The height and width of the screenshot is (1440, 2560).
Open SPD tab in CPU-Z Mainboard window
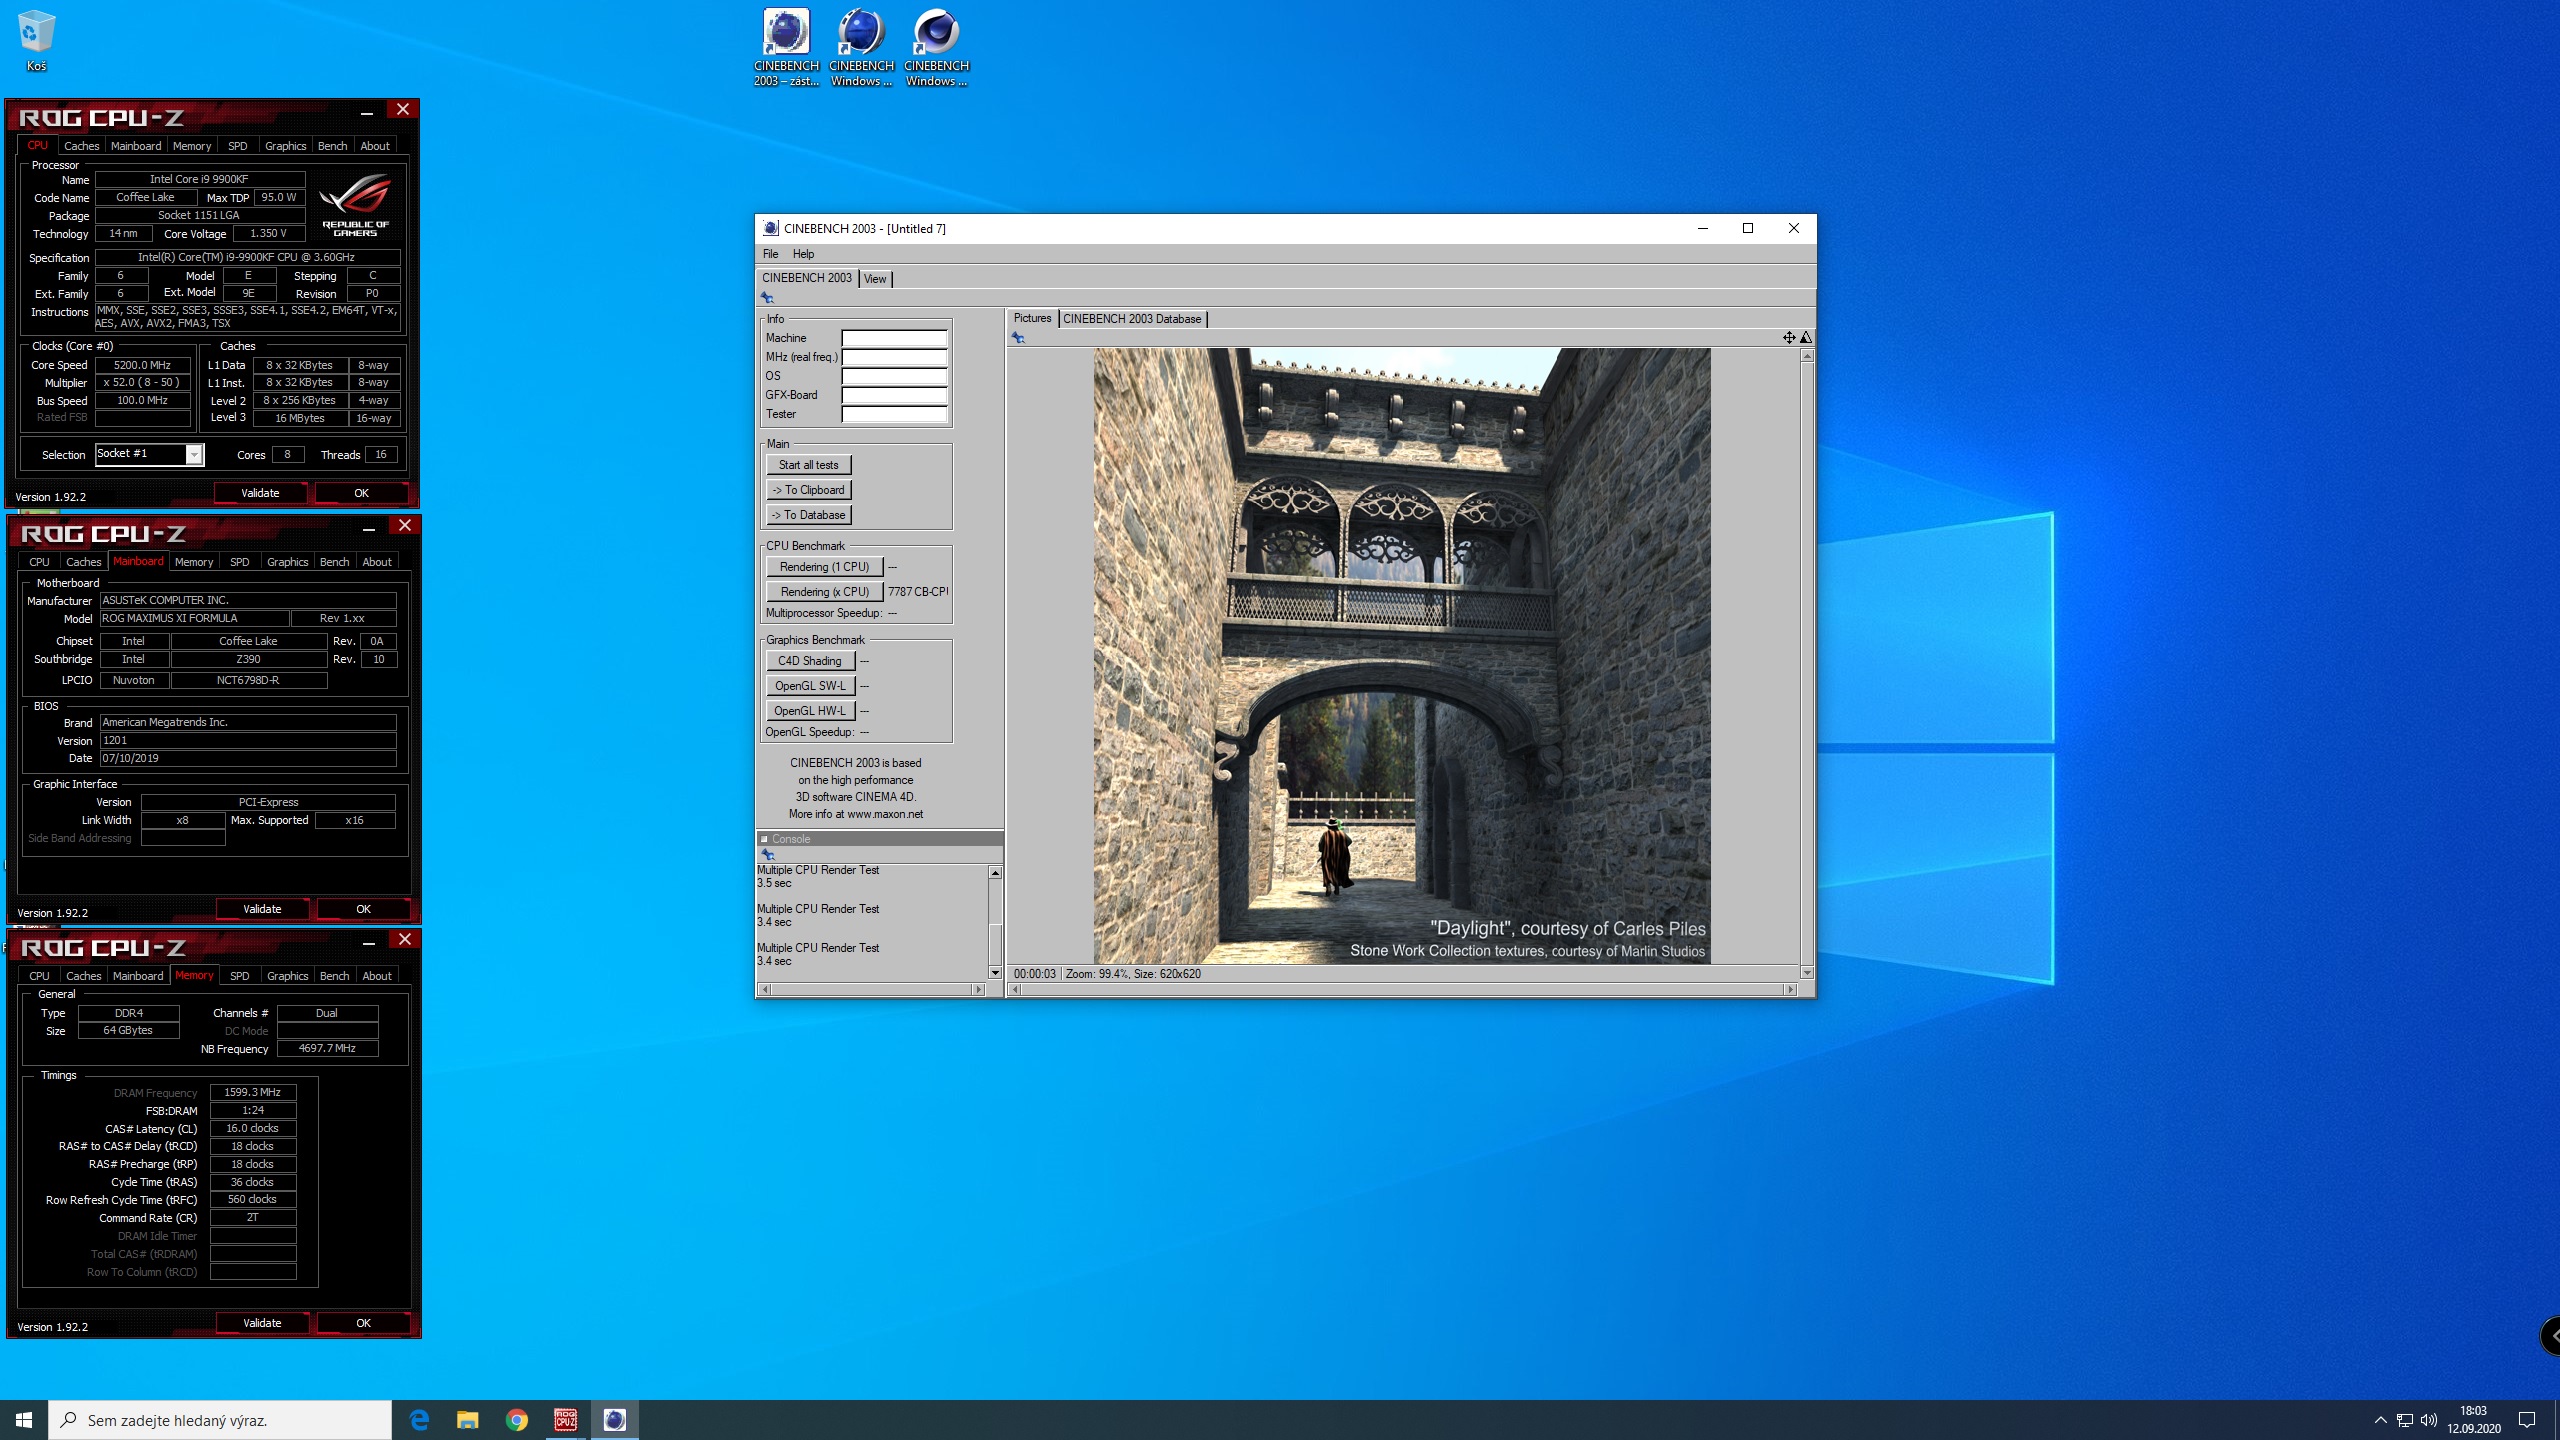click(240, 562)
